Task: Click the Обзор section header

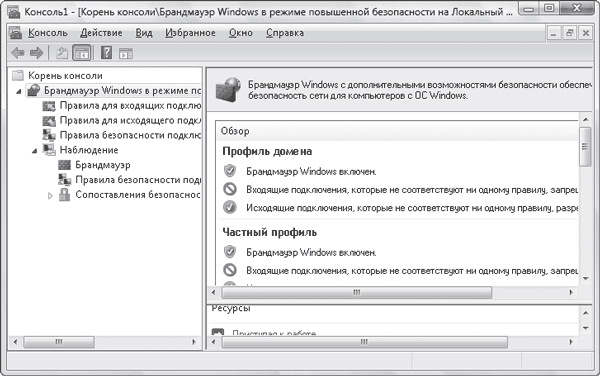Action: pos(235,131)
